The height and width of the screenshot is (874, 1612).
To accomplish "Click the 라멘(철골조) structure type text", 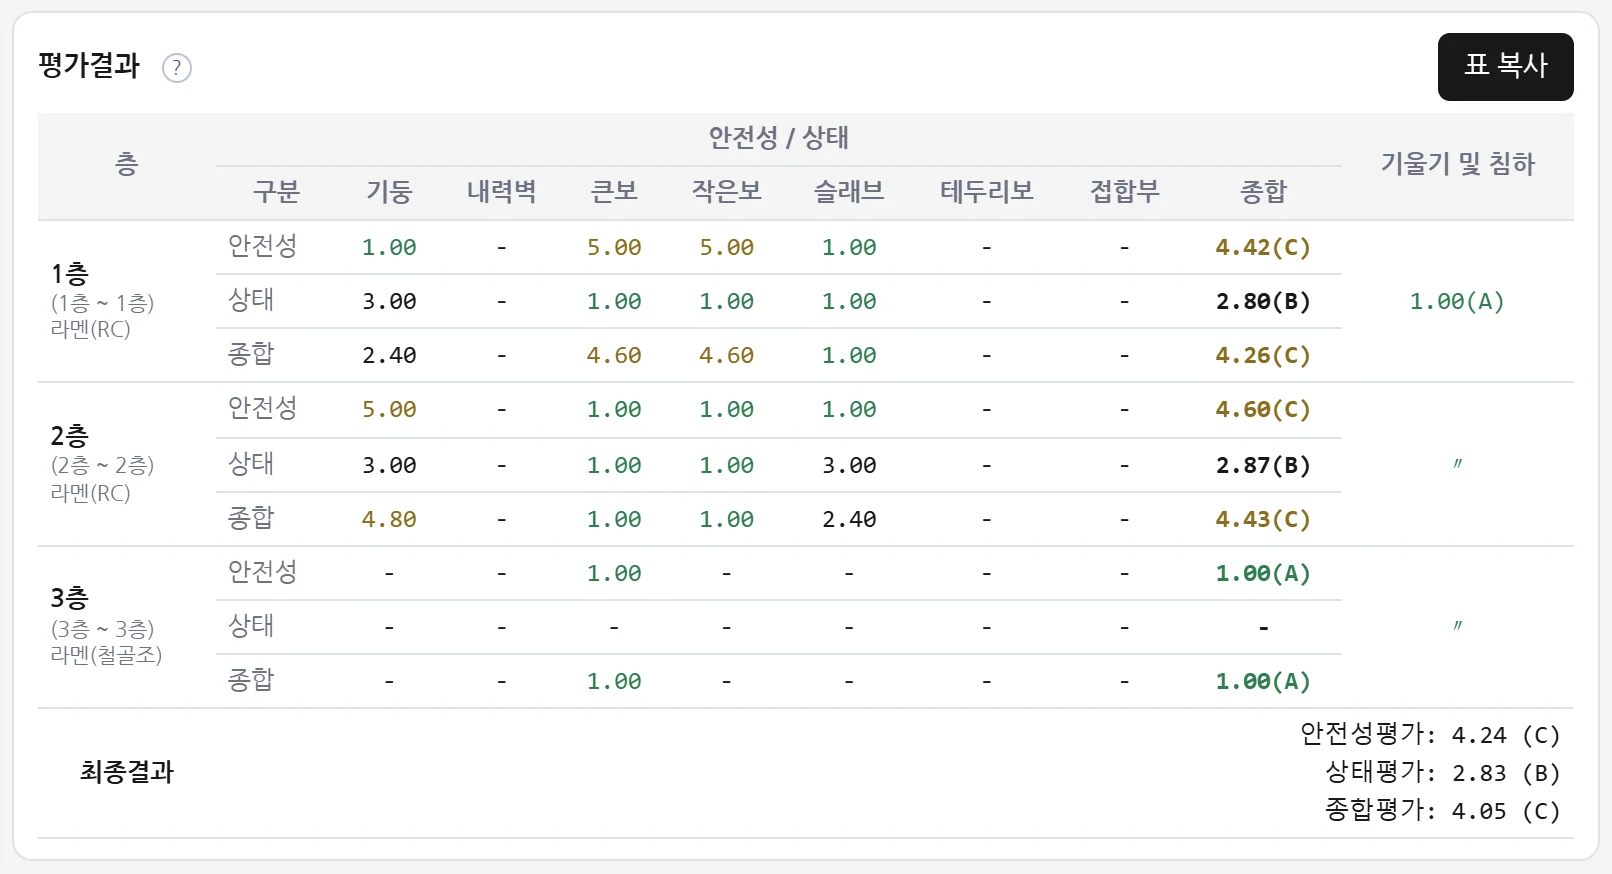I will [x=106, y=655].
